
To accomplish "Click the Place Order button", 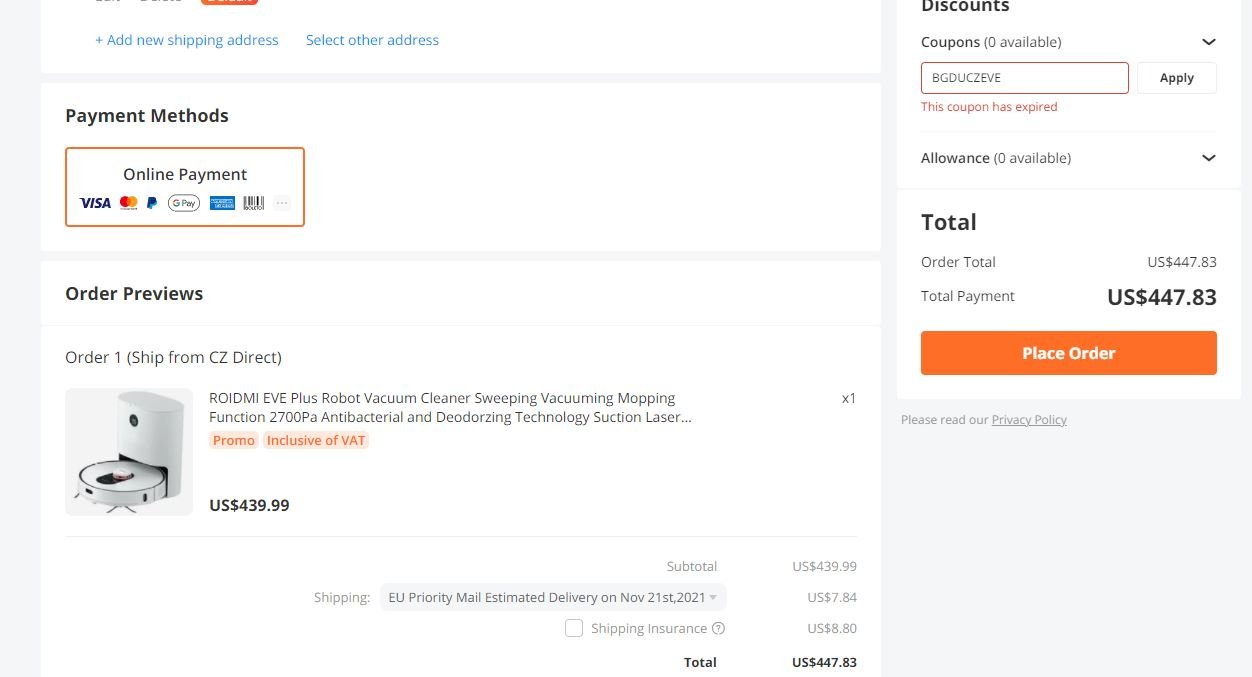I will [1069, 353].
